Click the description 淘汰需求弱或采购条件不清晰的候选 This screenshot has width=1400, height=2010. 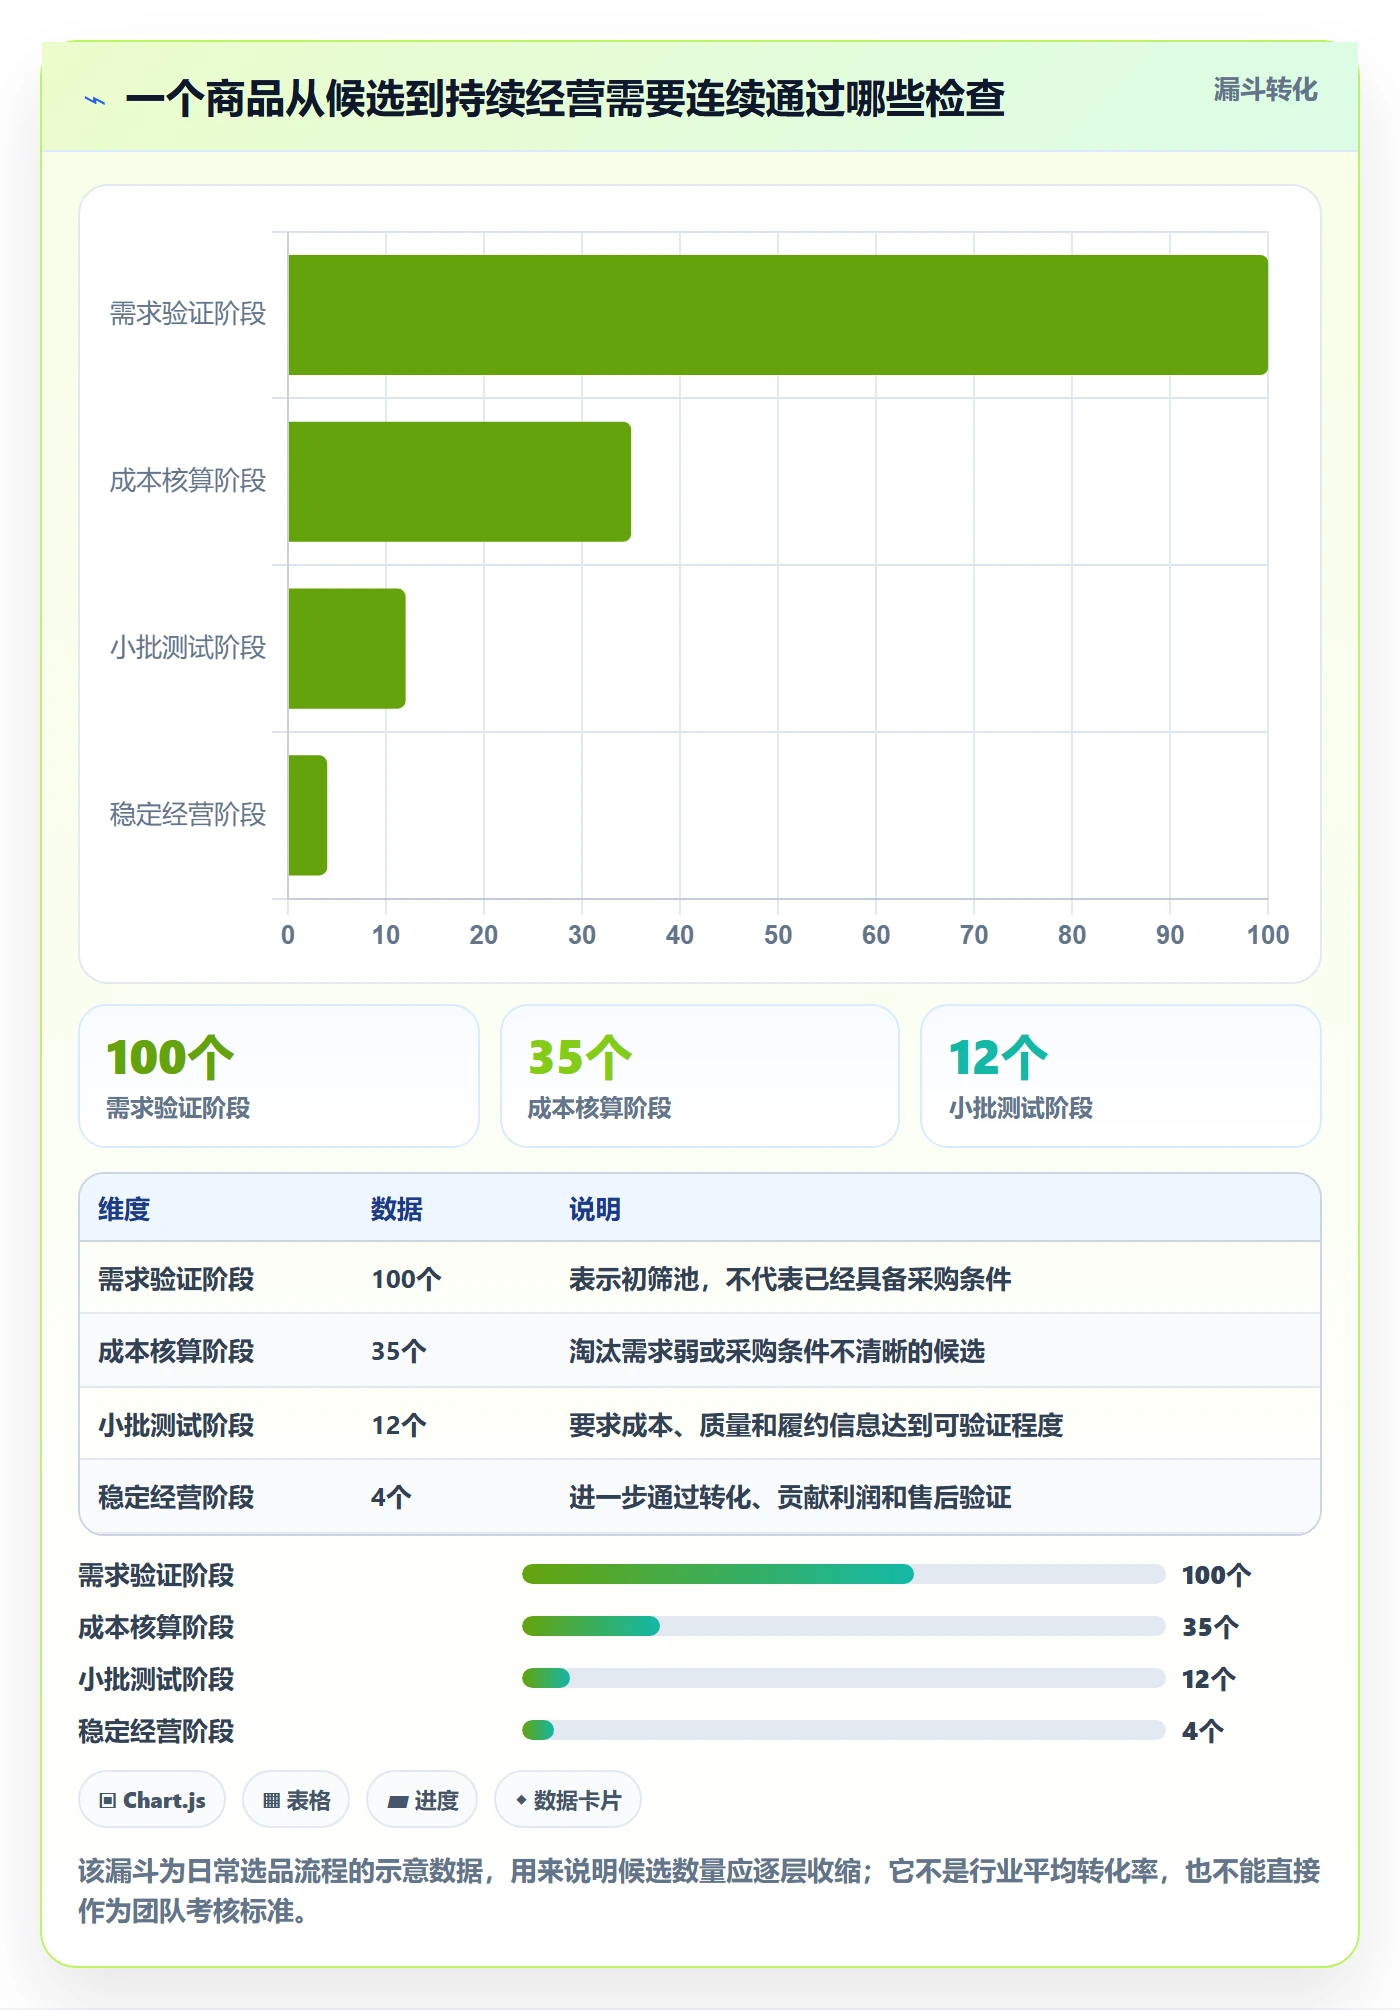[x=777, y=1351]
